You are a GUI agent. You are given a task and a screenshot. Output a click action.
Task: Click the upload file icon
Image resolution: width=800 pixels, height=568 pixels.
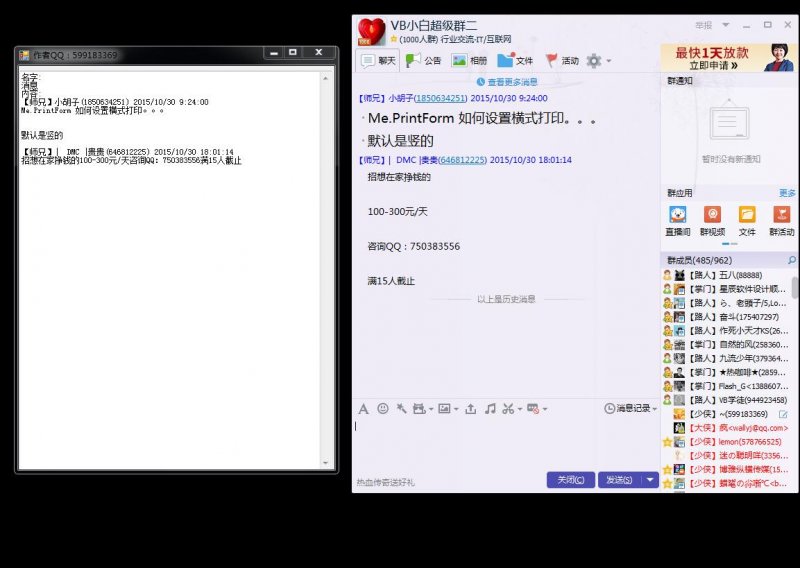pyautogui.click(x=470, y=409)
